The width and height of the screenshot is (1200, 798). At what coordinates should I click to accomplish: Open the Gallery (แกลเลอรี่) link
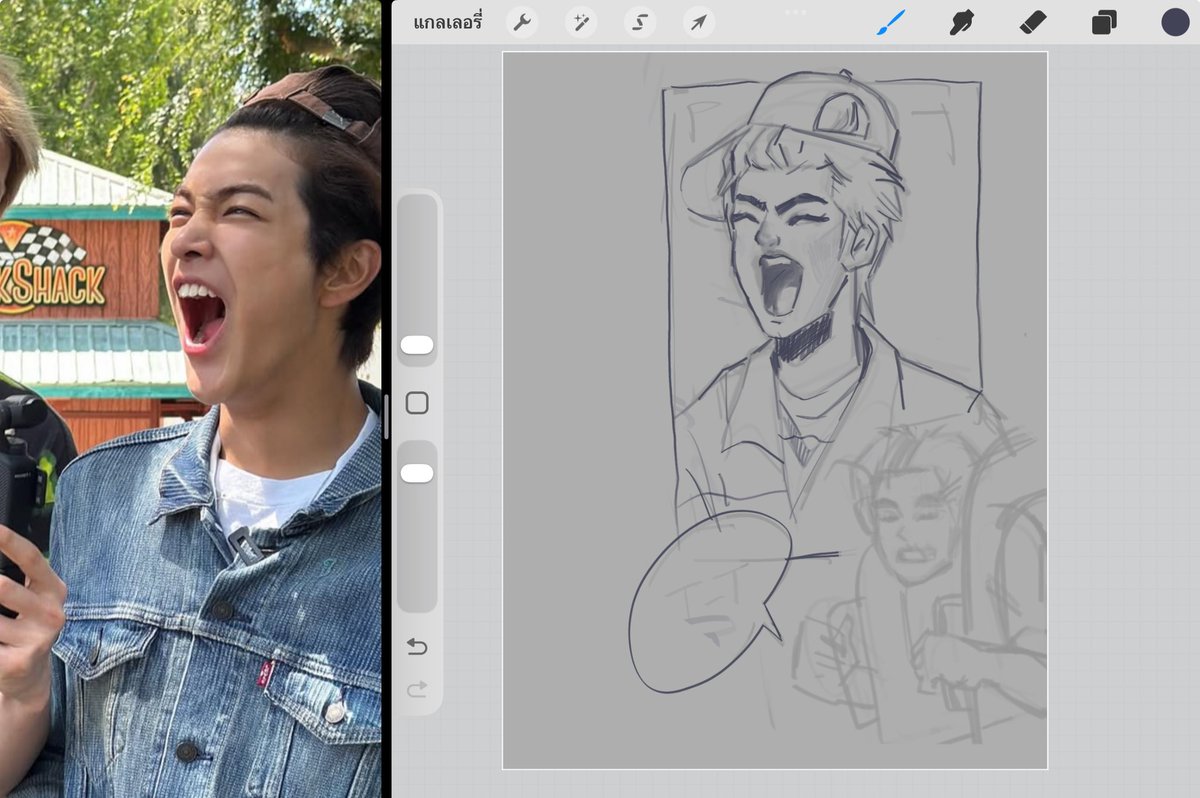pyautogui.click(x=447, y=22)
